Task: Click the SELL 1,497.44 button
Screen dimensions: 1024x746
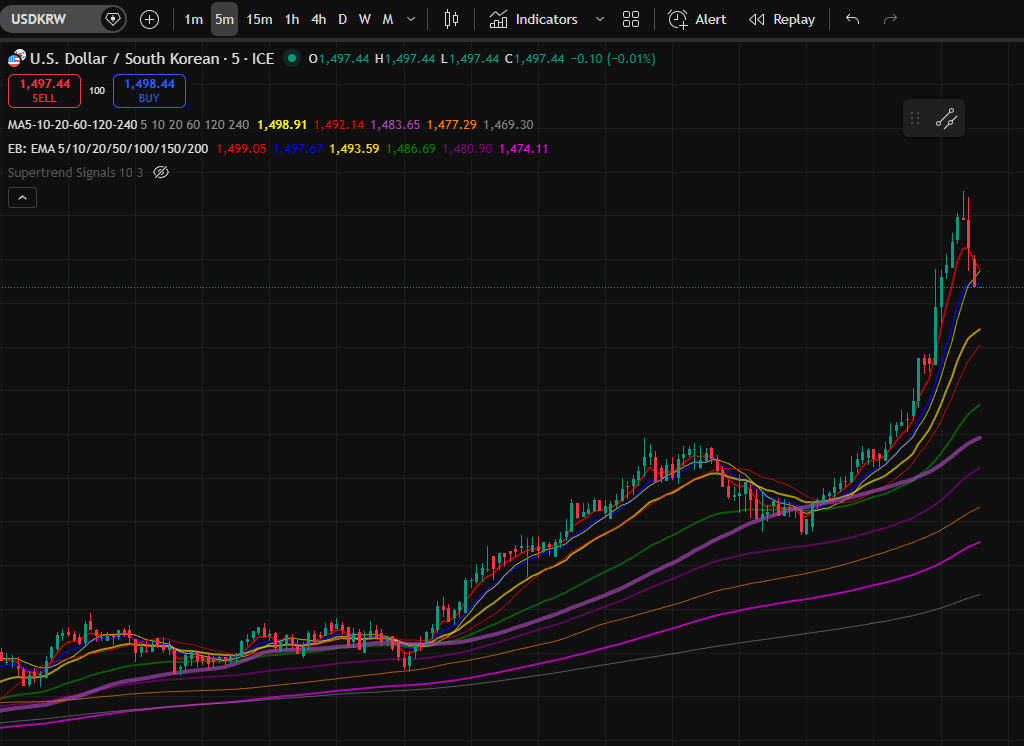Action: (44, 91)
